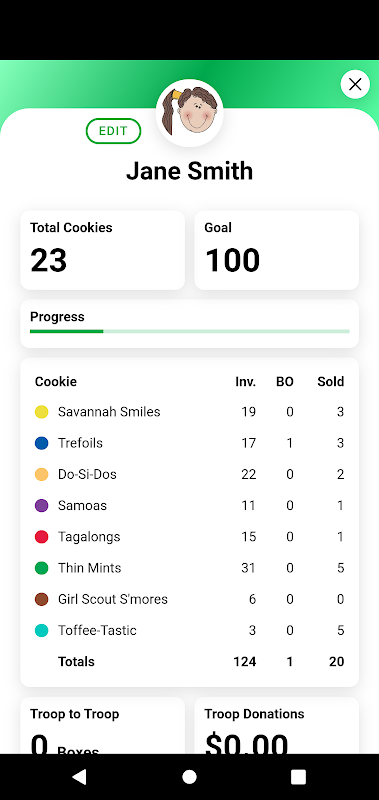Open the Total Cookies card
The width and height of the screenshot is (379, 800).
[x=103, y=250]
